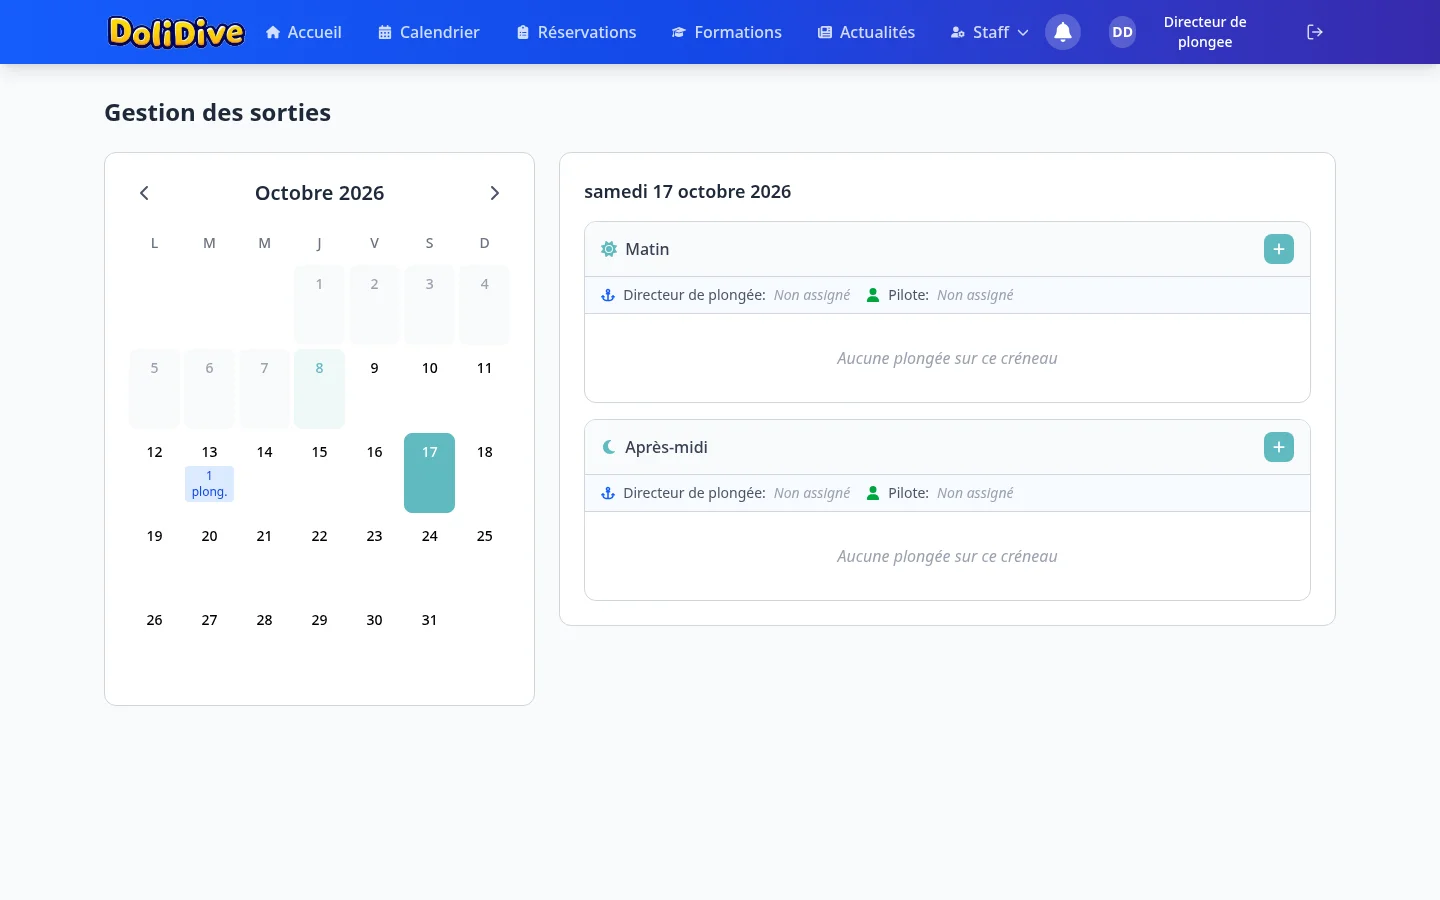The height and width of the screenshot is (900, 1440).
Task: Click the Matin Directeur de plongée Non assigné
Action: [812, 295]
